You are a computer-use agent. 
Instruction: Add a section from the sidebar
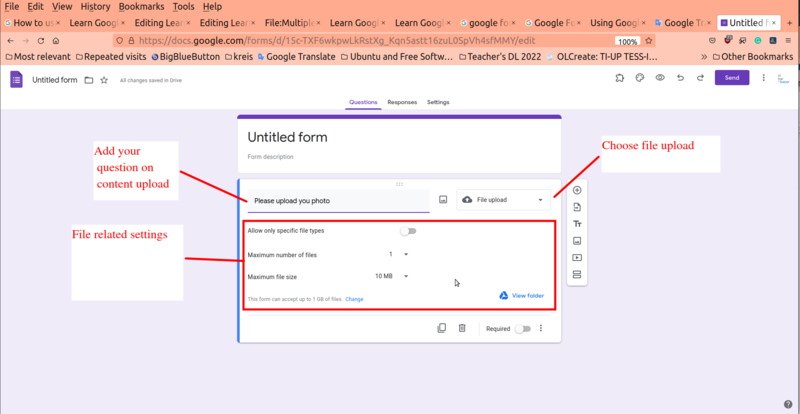(577, 275)
